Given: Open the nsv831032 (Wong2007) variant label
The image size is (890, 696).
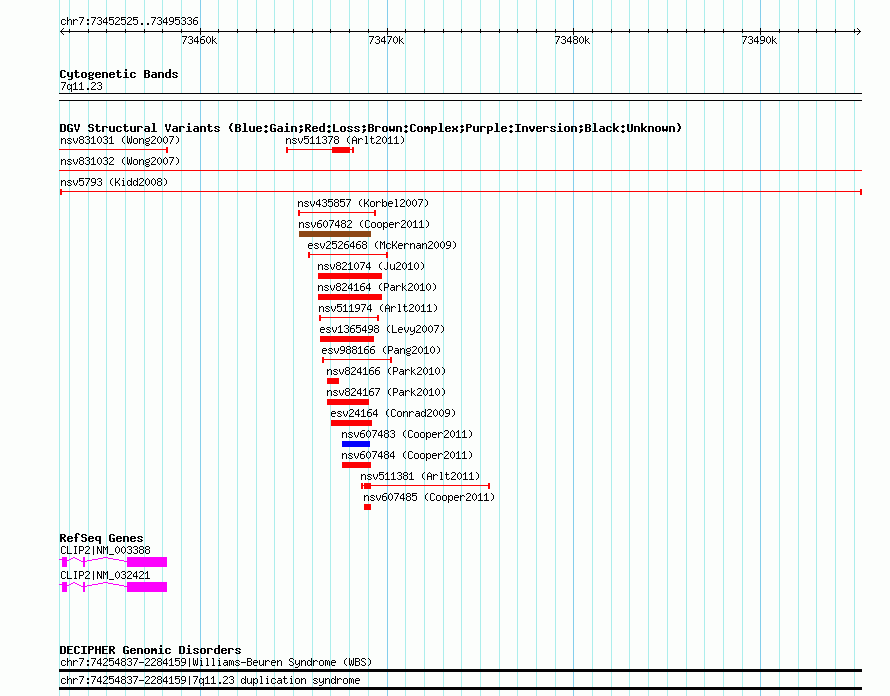Looking at the screenshot, I should (120, 161).
